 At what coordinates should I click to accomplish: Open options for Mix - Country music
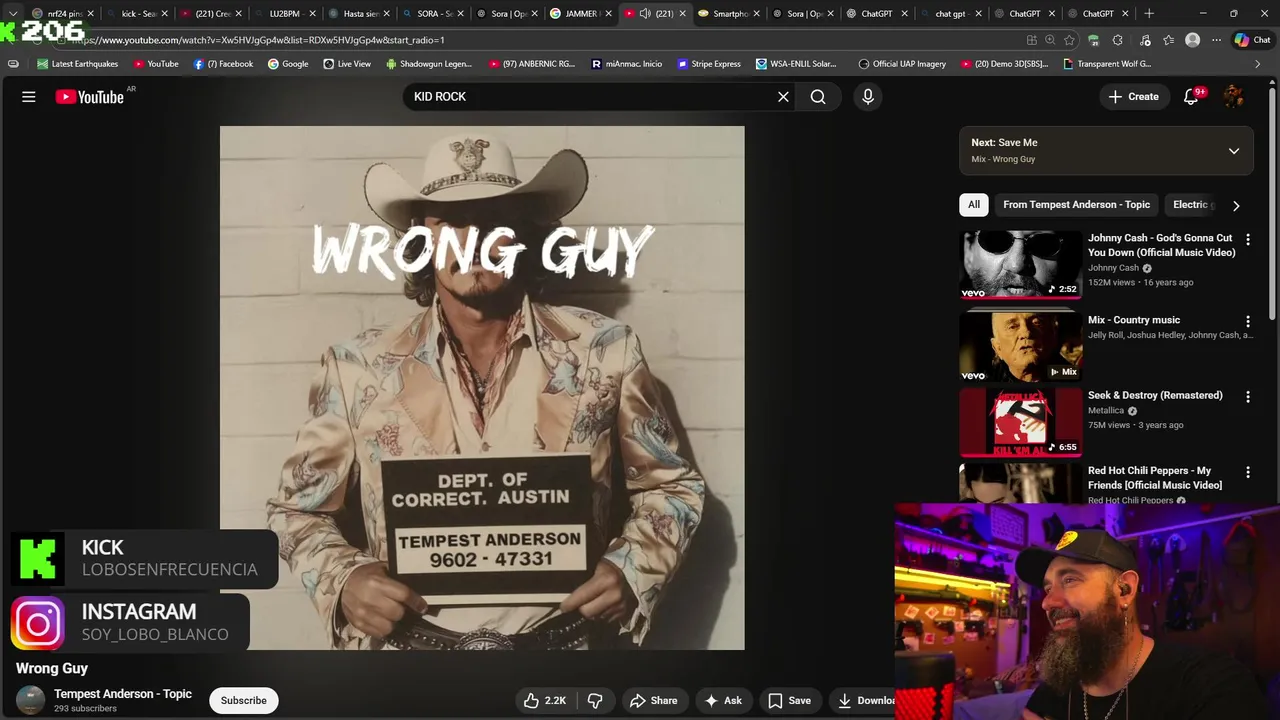point(1248,322)
